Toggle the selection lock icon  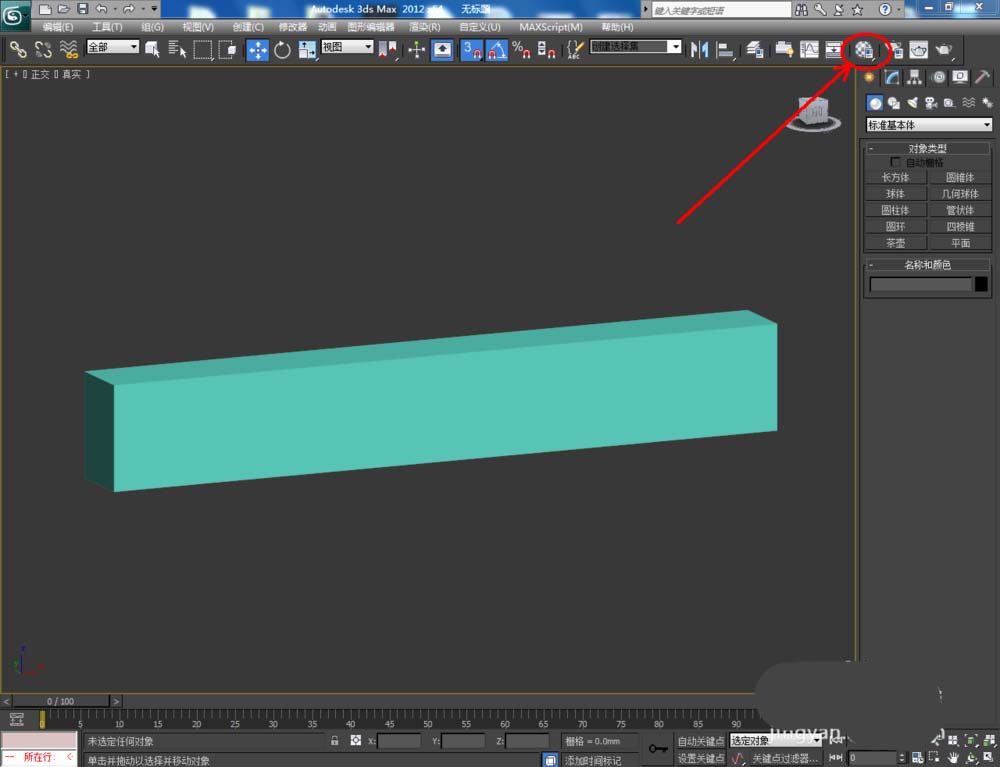(x=335, y=741)
